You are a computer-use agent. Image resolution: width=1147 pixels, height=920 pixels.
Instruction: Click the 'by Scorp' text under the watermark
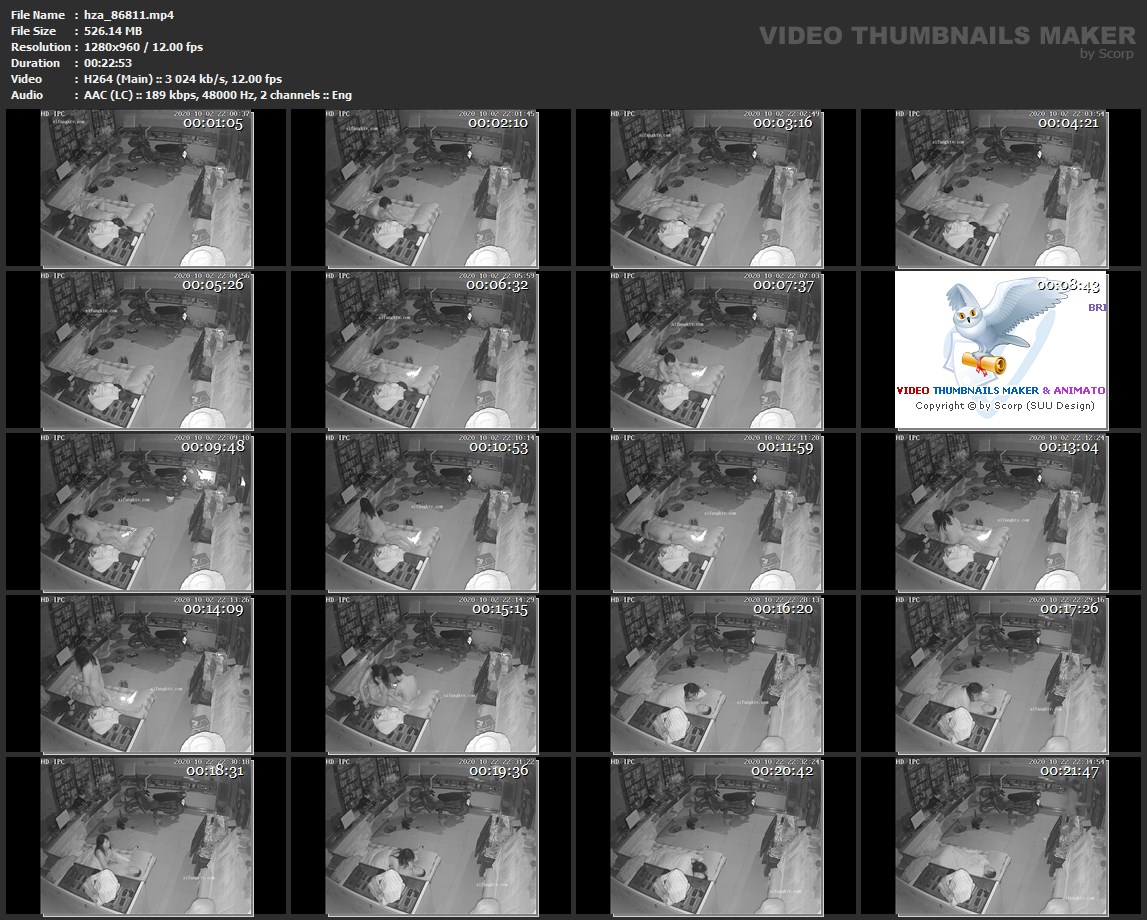1107,54
